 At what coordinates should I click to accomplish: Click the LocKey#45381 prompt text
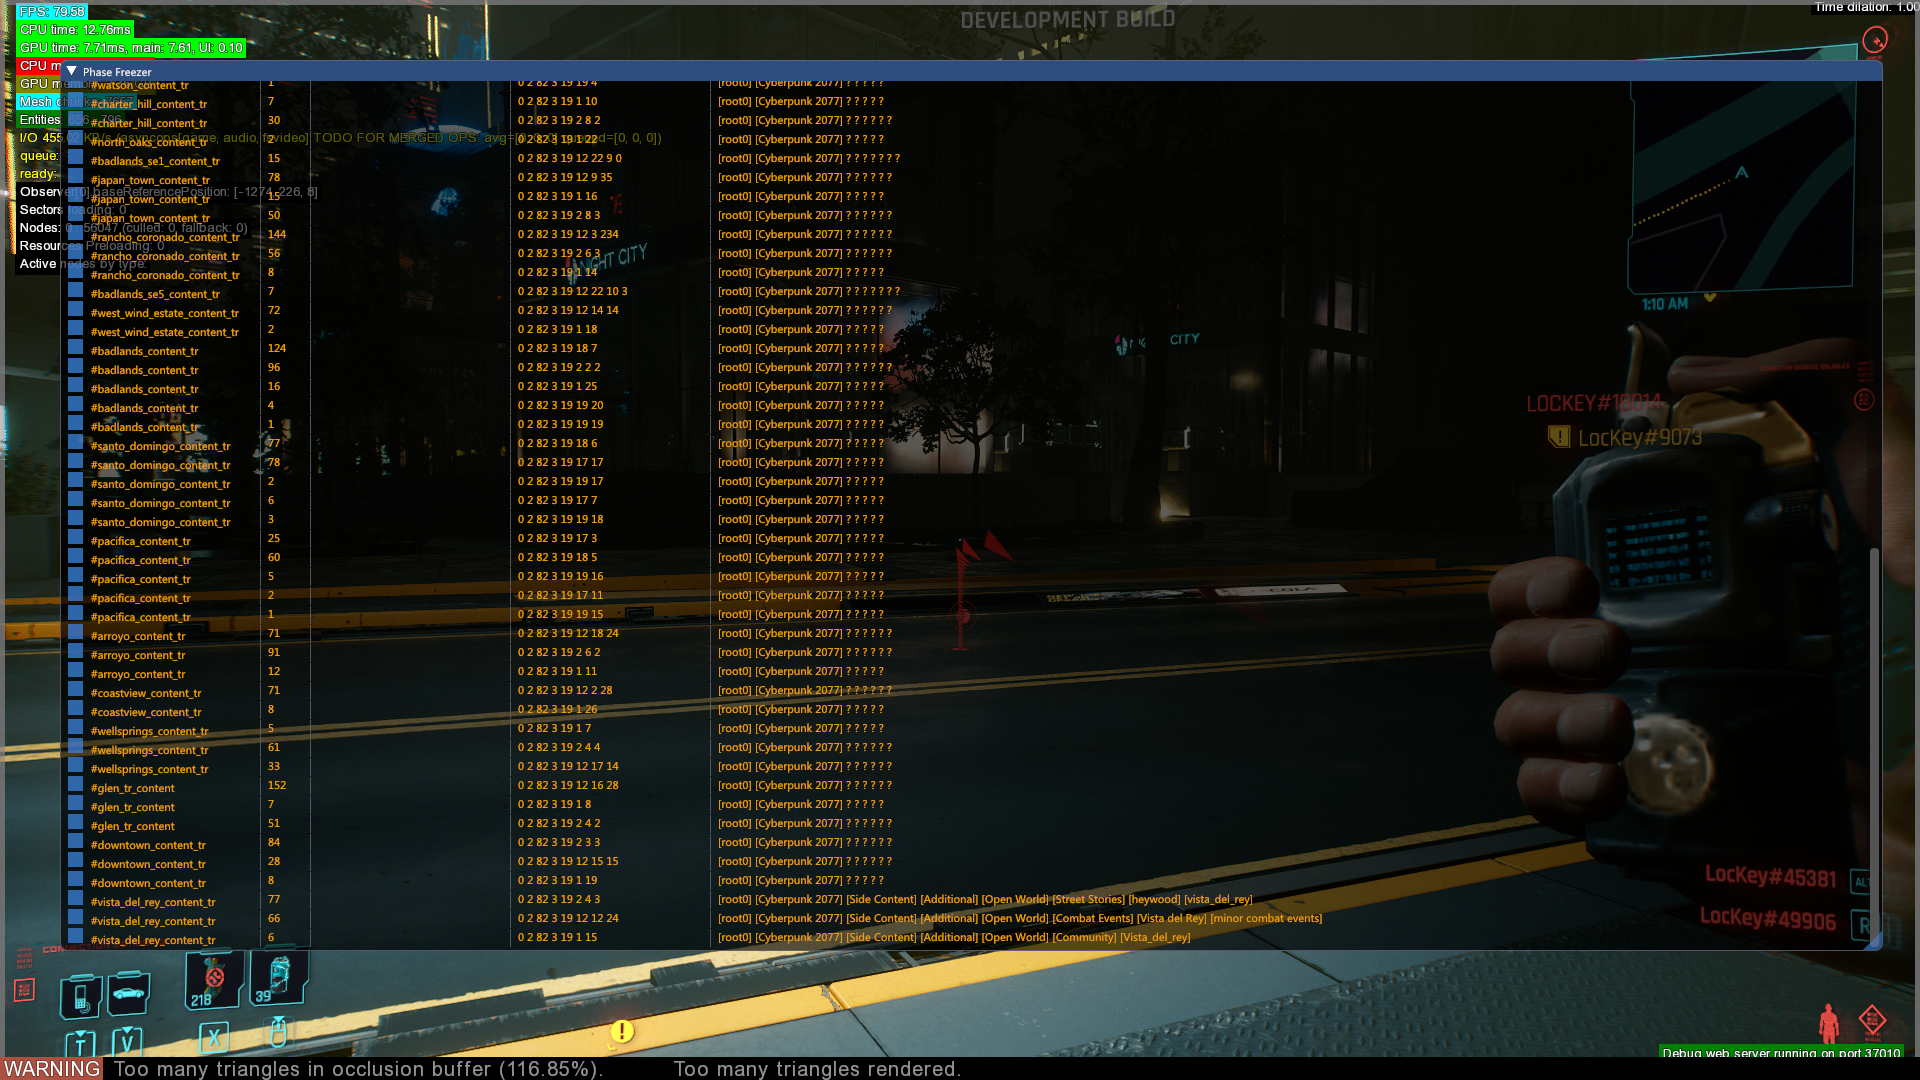pyautogui.click(x=1770, y=876)
